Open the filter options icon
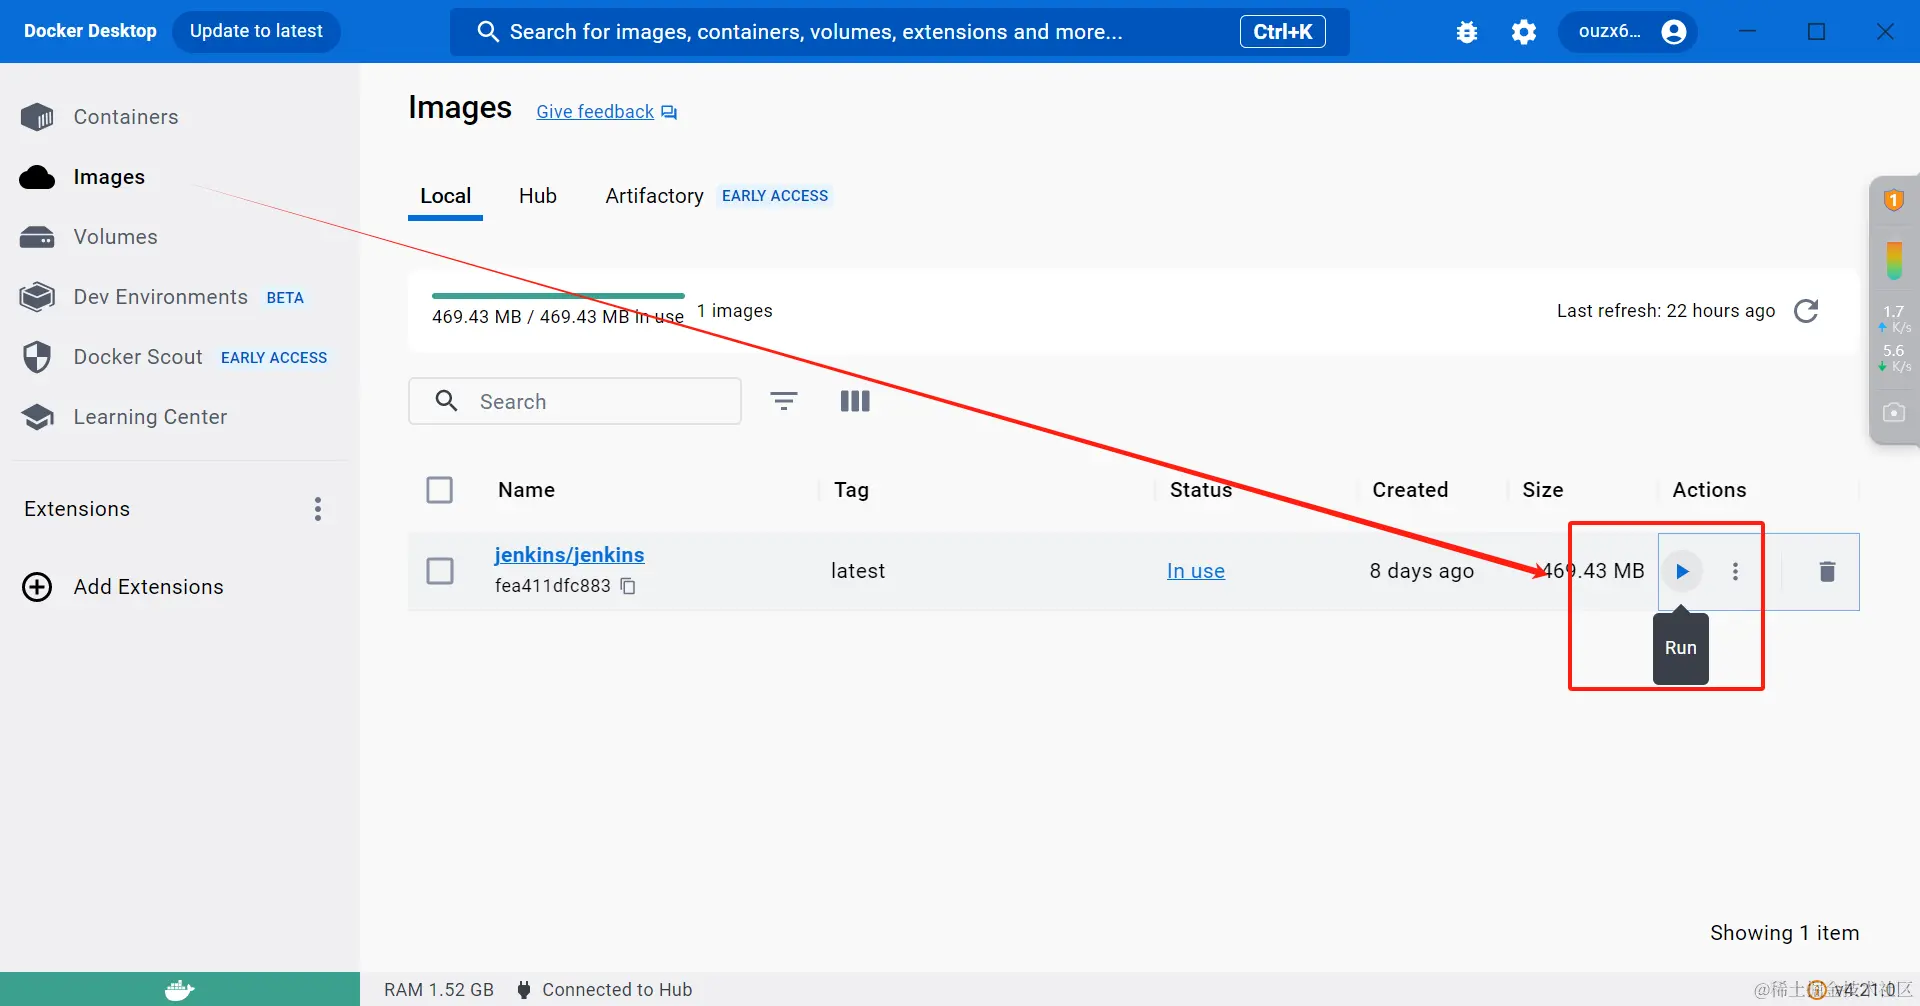Viewport: 1920px width, 1006px height. point(784,401)
